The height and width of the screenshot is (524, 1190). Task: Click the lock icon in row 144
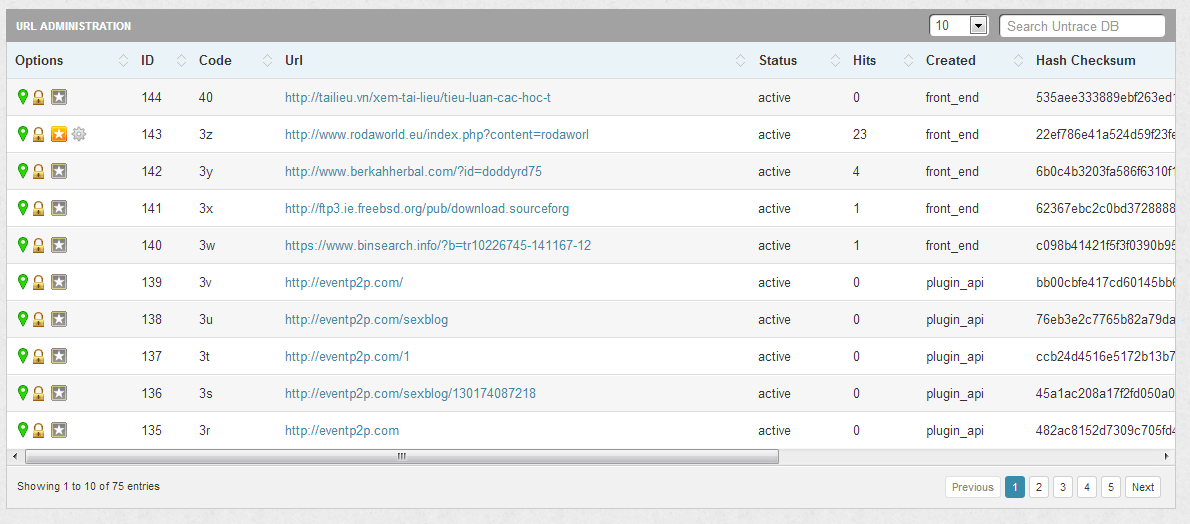(x=38, y=97)
